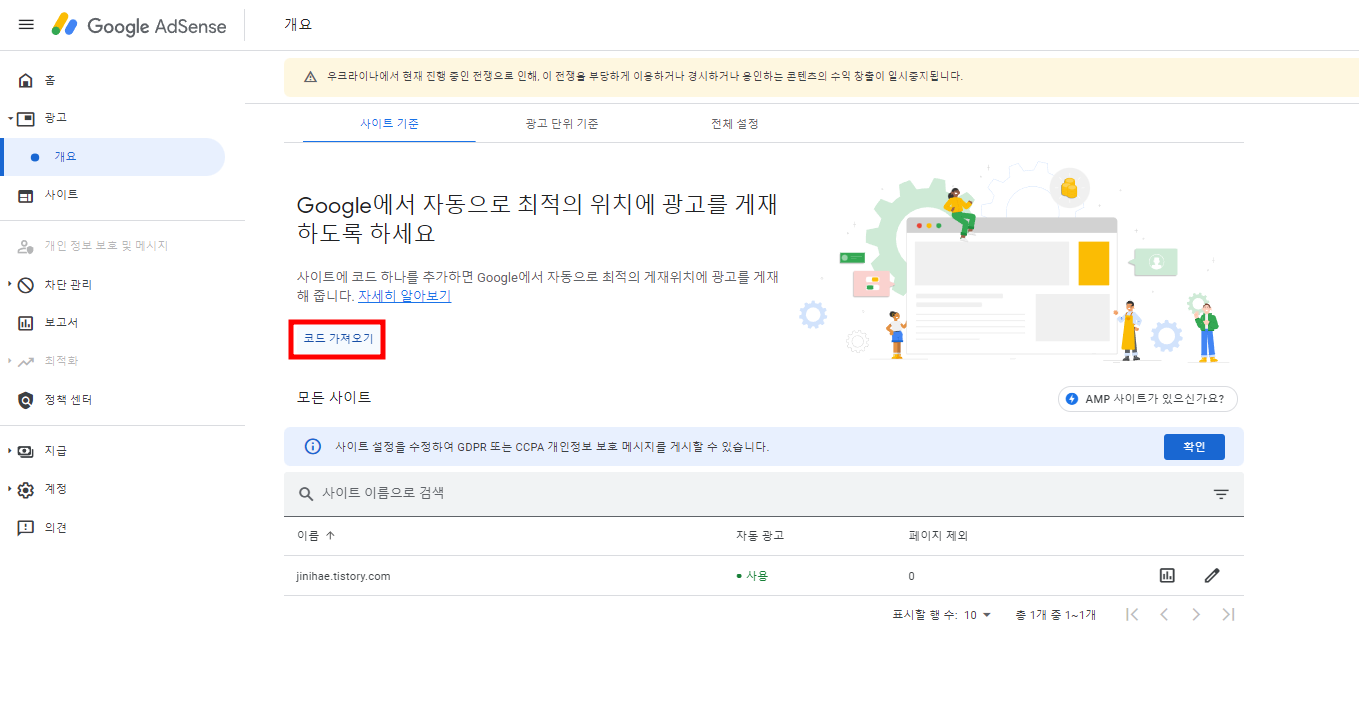Go to last page pagination icon
The width and height of the screenshot is (1359, 703).
pyautogui.click(x=1229, y=614)
